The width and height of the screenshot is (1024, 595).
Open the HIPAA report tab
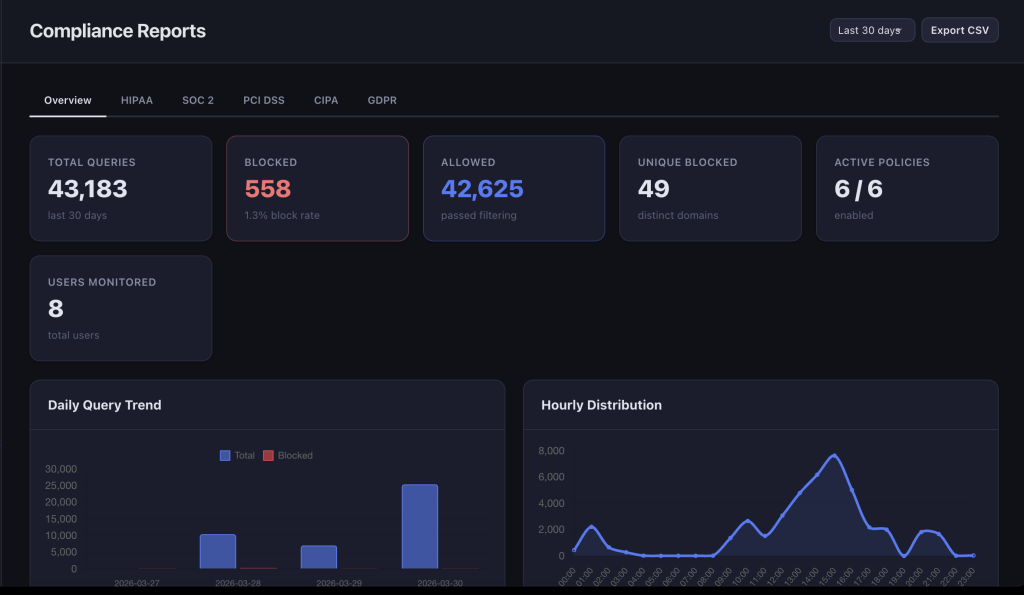pos(137,100)
